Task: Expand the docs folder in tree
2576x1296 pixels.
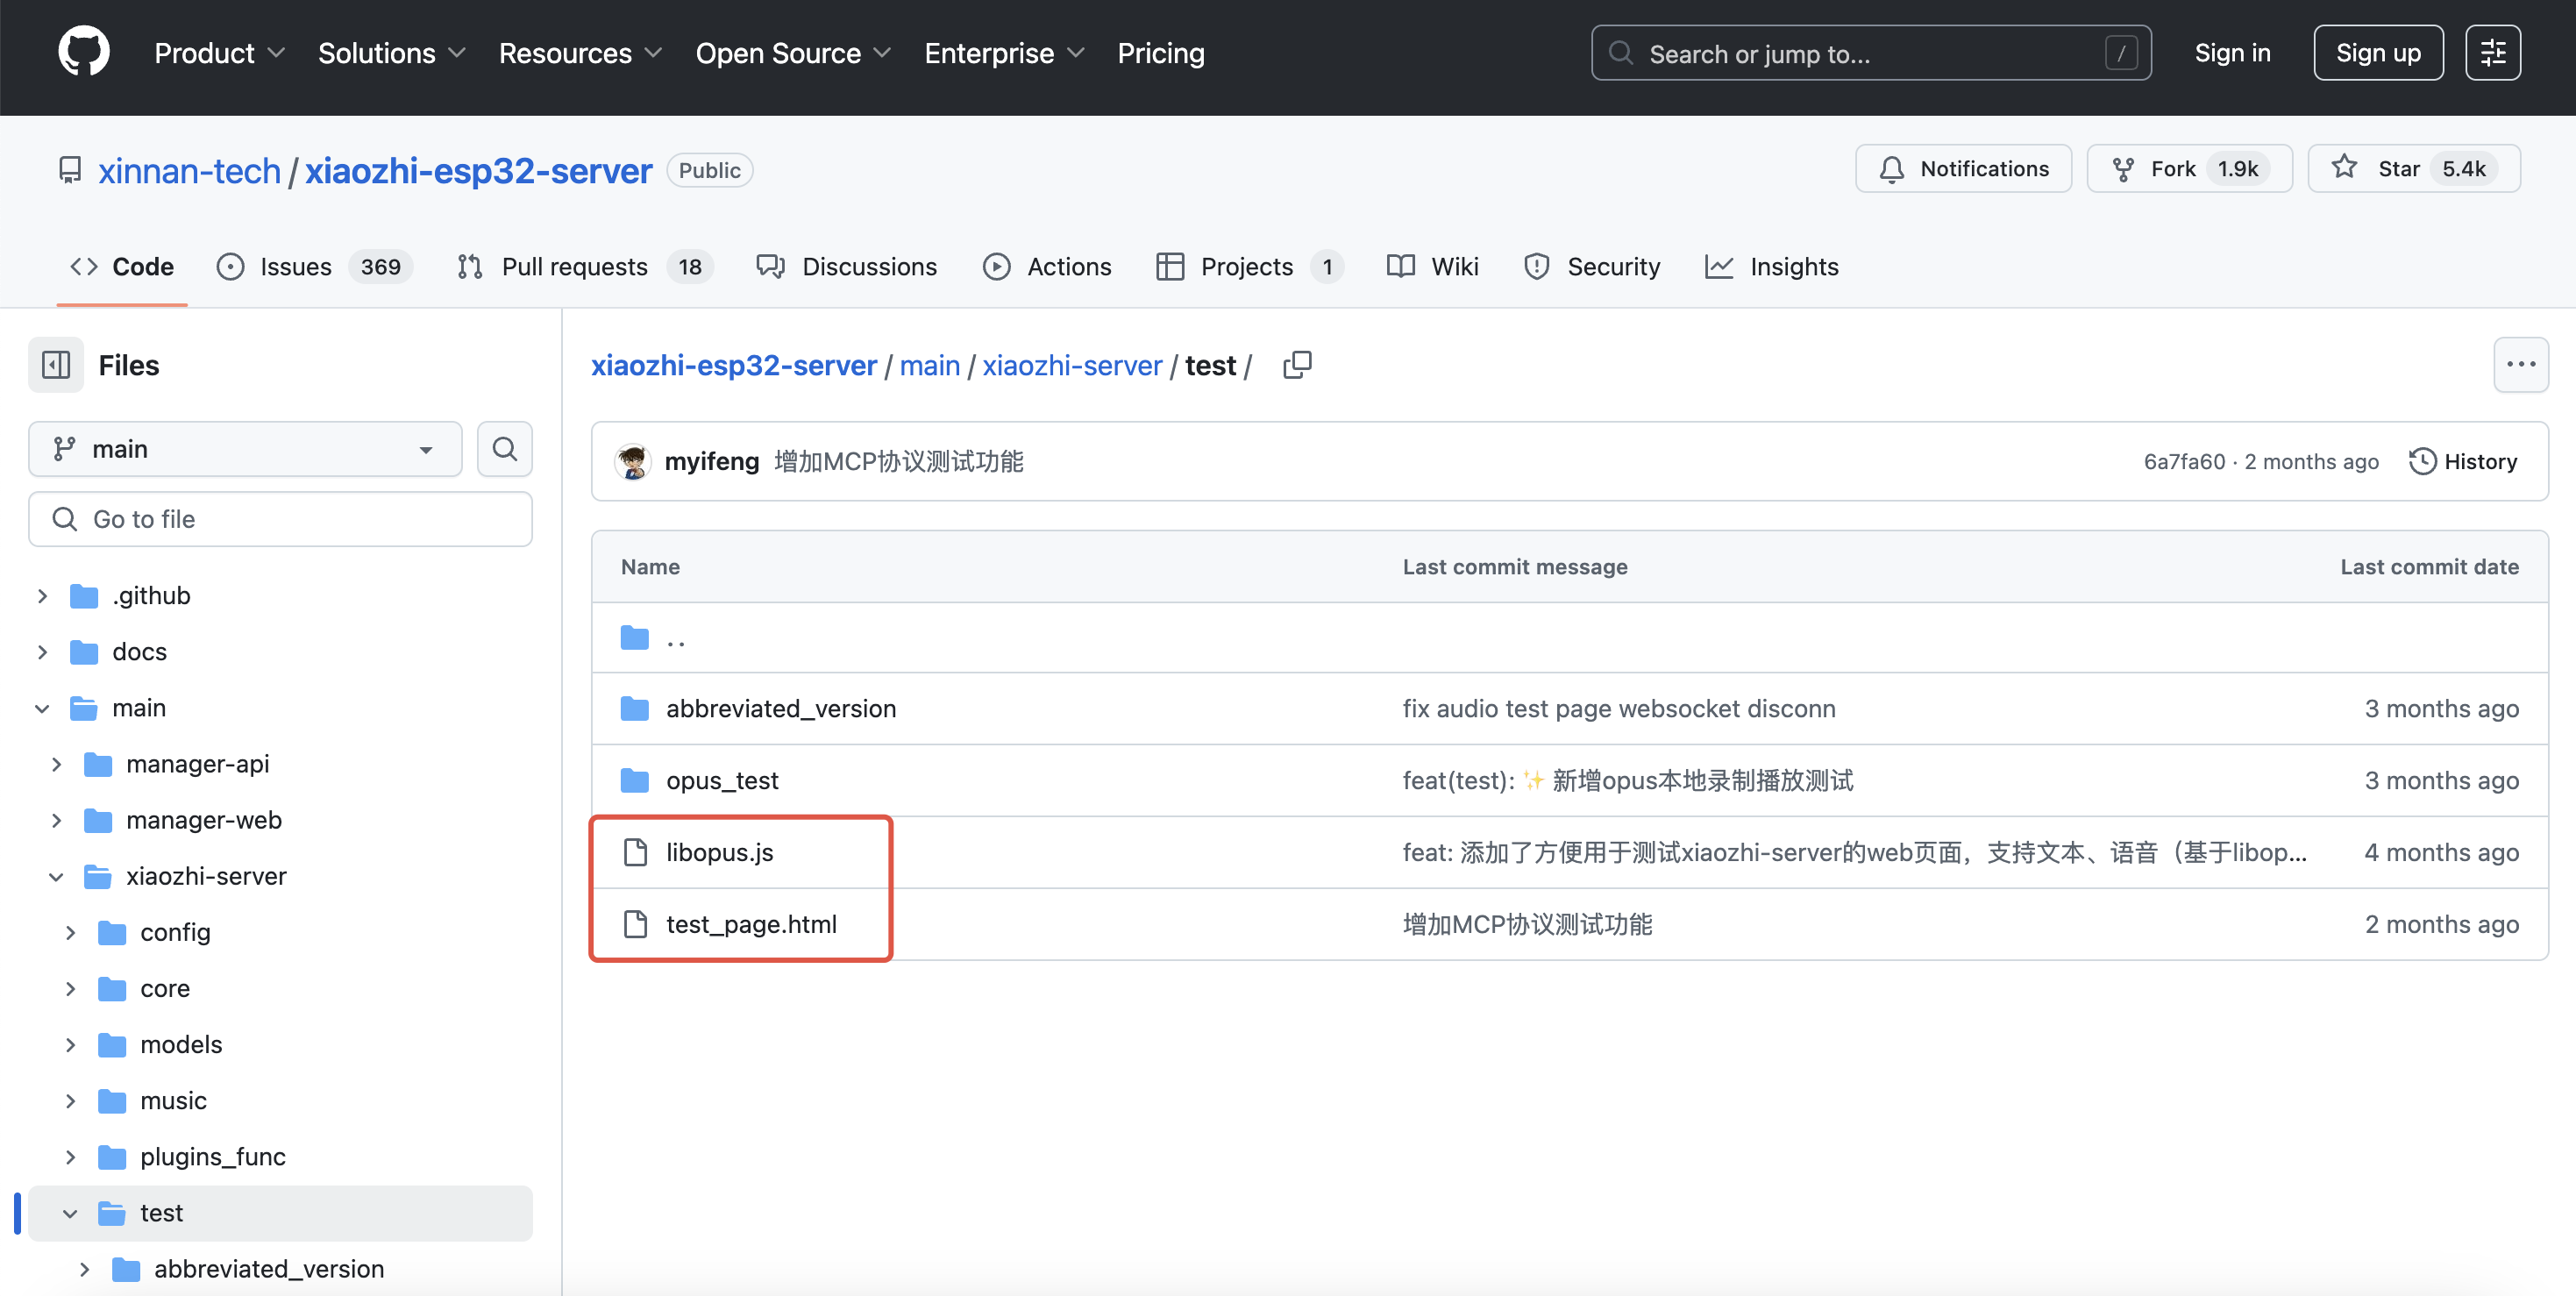Action: click(42, 652)
